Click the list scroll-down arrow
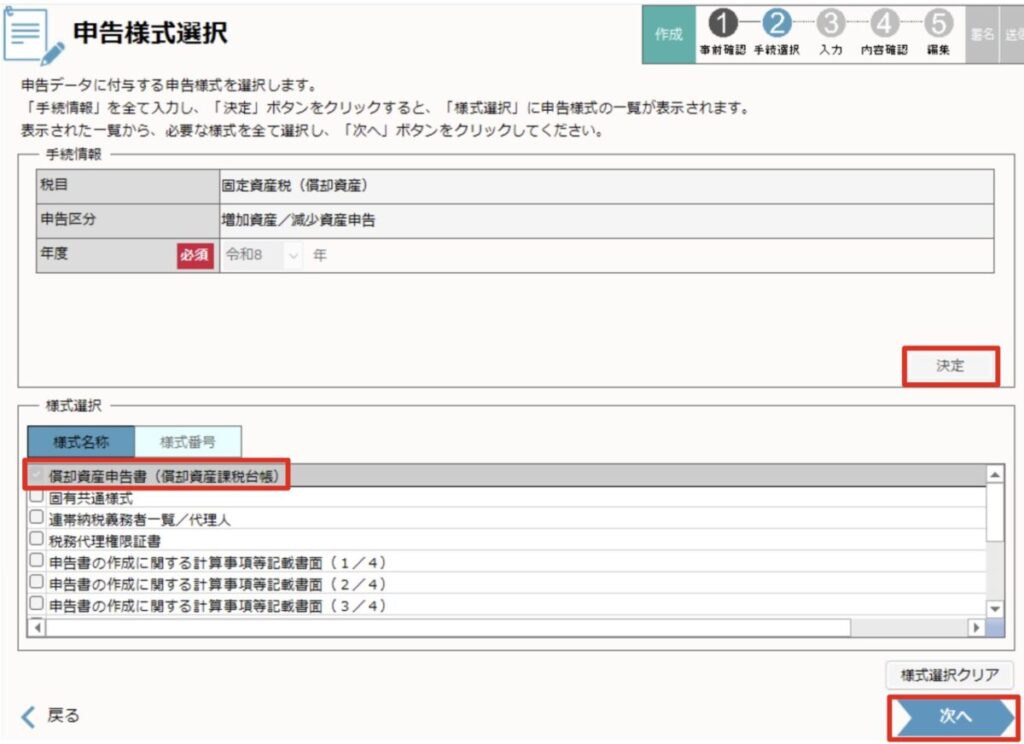 click(994, 608)
